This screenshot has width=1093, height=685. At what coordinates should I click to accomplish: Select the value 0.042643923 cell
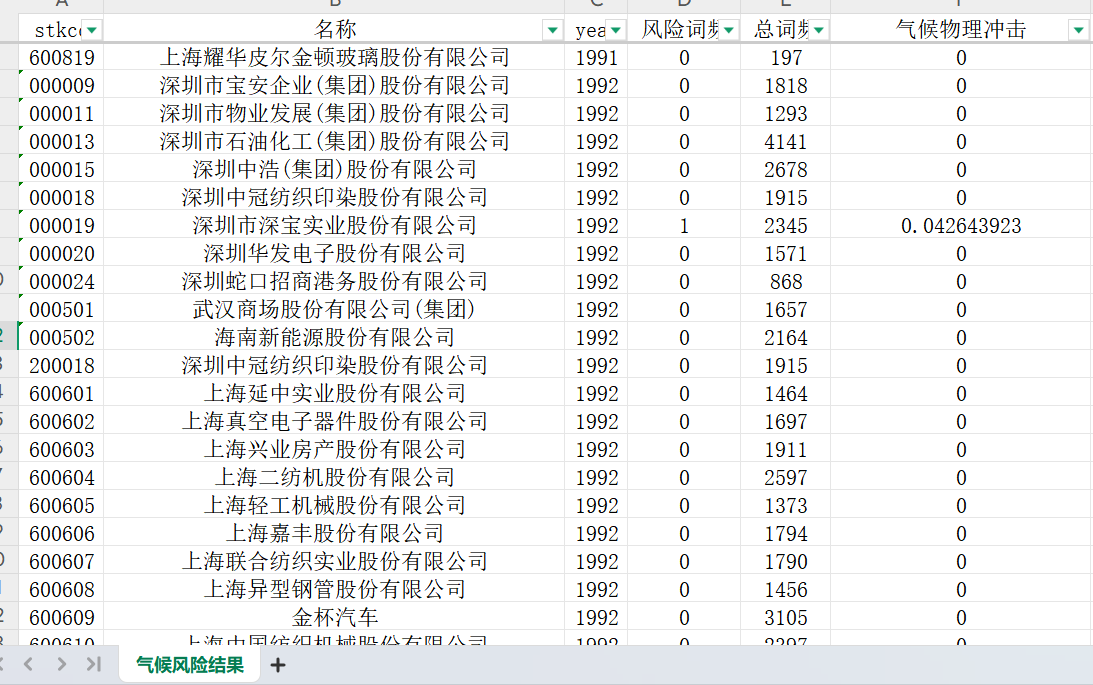click(961, 225)
